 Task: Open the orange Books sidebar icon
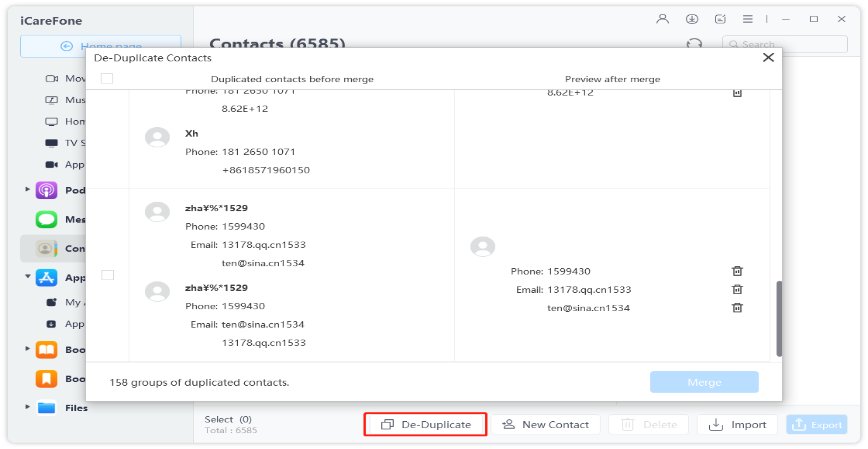pyautogui.click(x=46, y=349)
